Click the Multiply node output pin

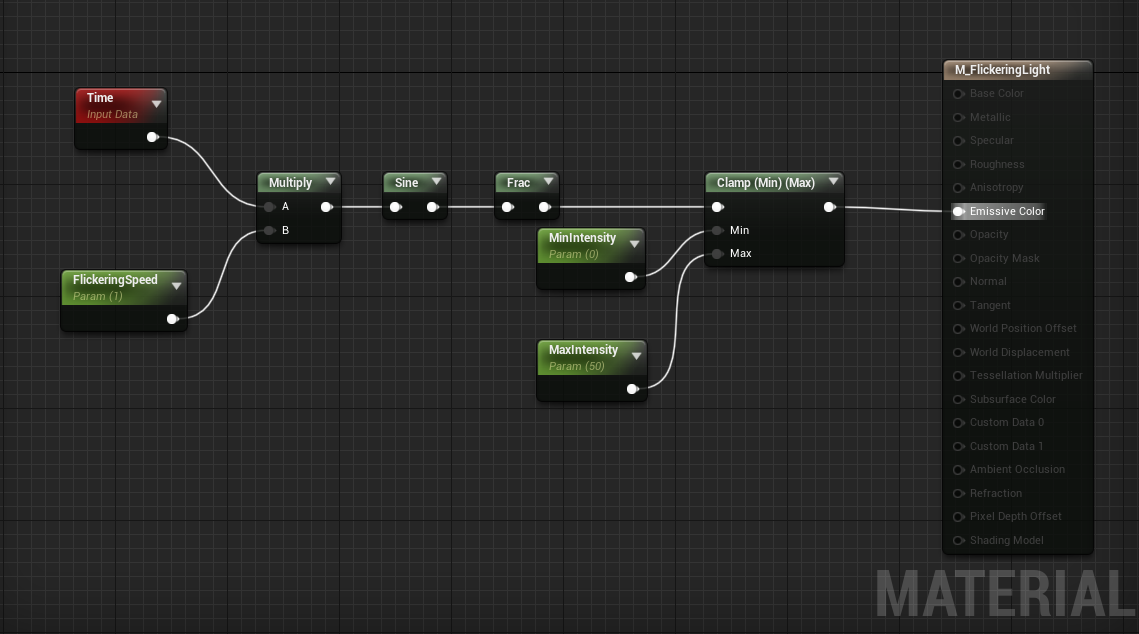click(327, 207)
